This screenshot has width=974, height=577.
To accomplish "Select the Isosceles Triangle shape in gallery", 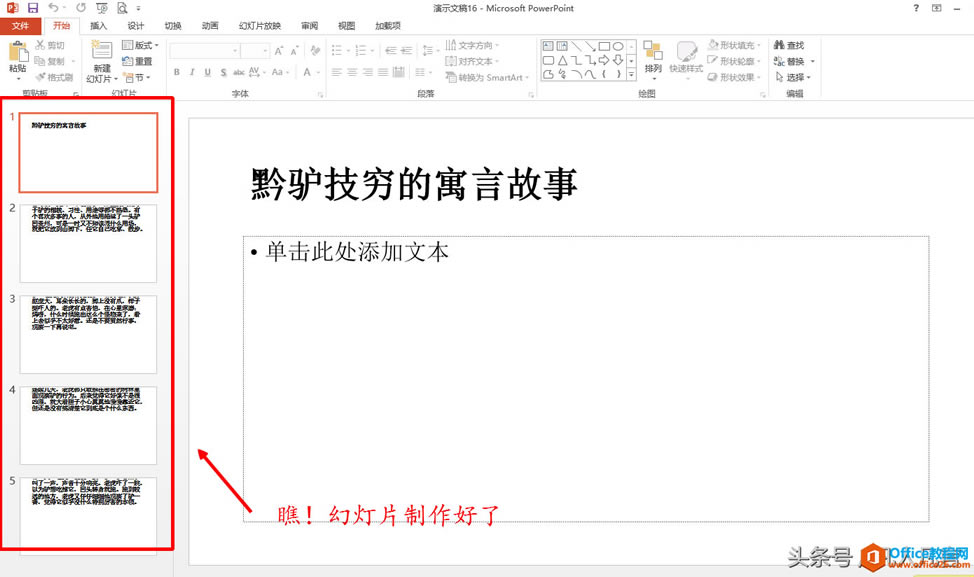I will [x=562, y=60].
